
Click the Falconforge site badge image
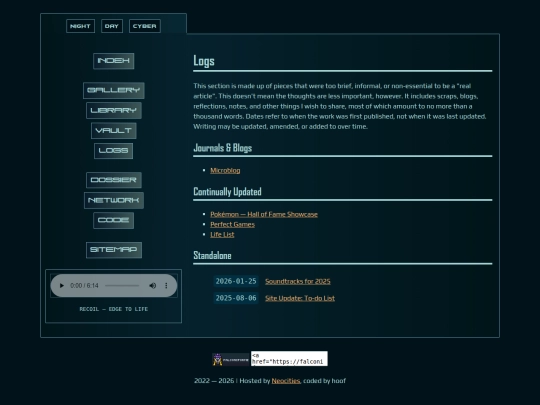coord(231,360)
